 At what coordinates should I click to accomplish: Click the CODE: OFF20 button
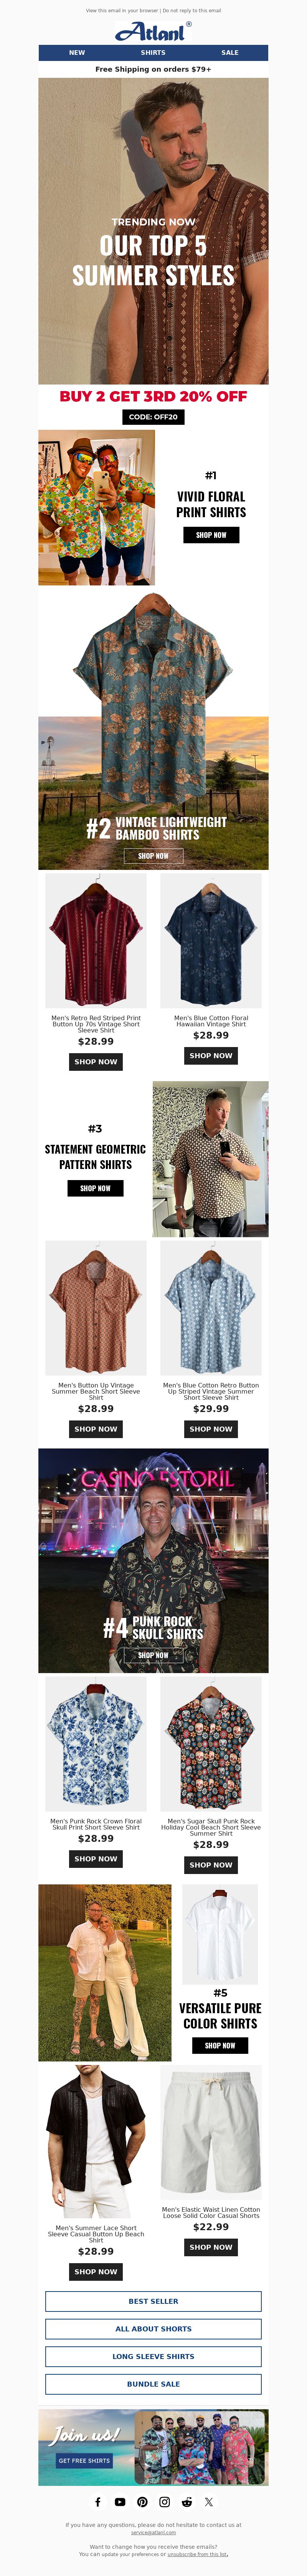[153, 417]
